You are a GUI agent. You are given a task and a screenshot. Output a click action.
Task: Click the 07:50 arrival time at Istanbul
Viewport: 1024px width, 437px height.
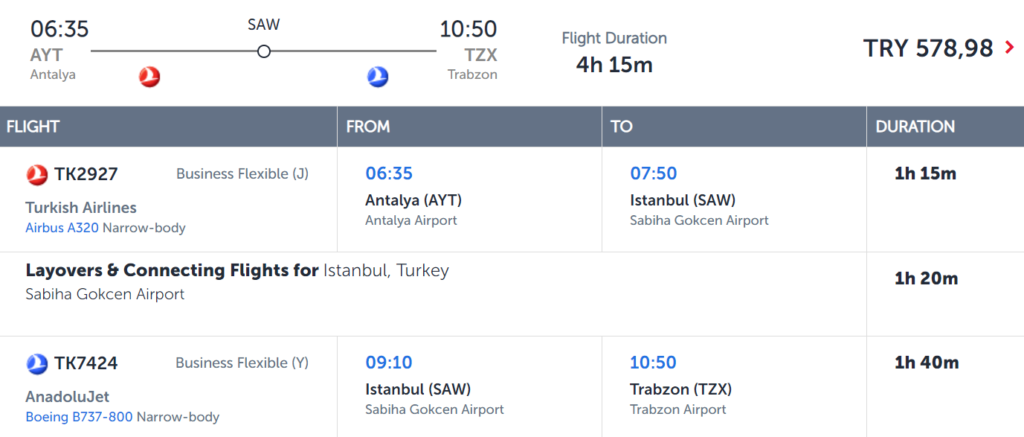pos(653,174)
